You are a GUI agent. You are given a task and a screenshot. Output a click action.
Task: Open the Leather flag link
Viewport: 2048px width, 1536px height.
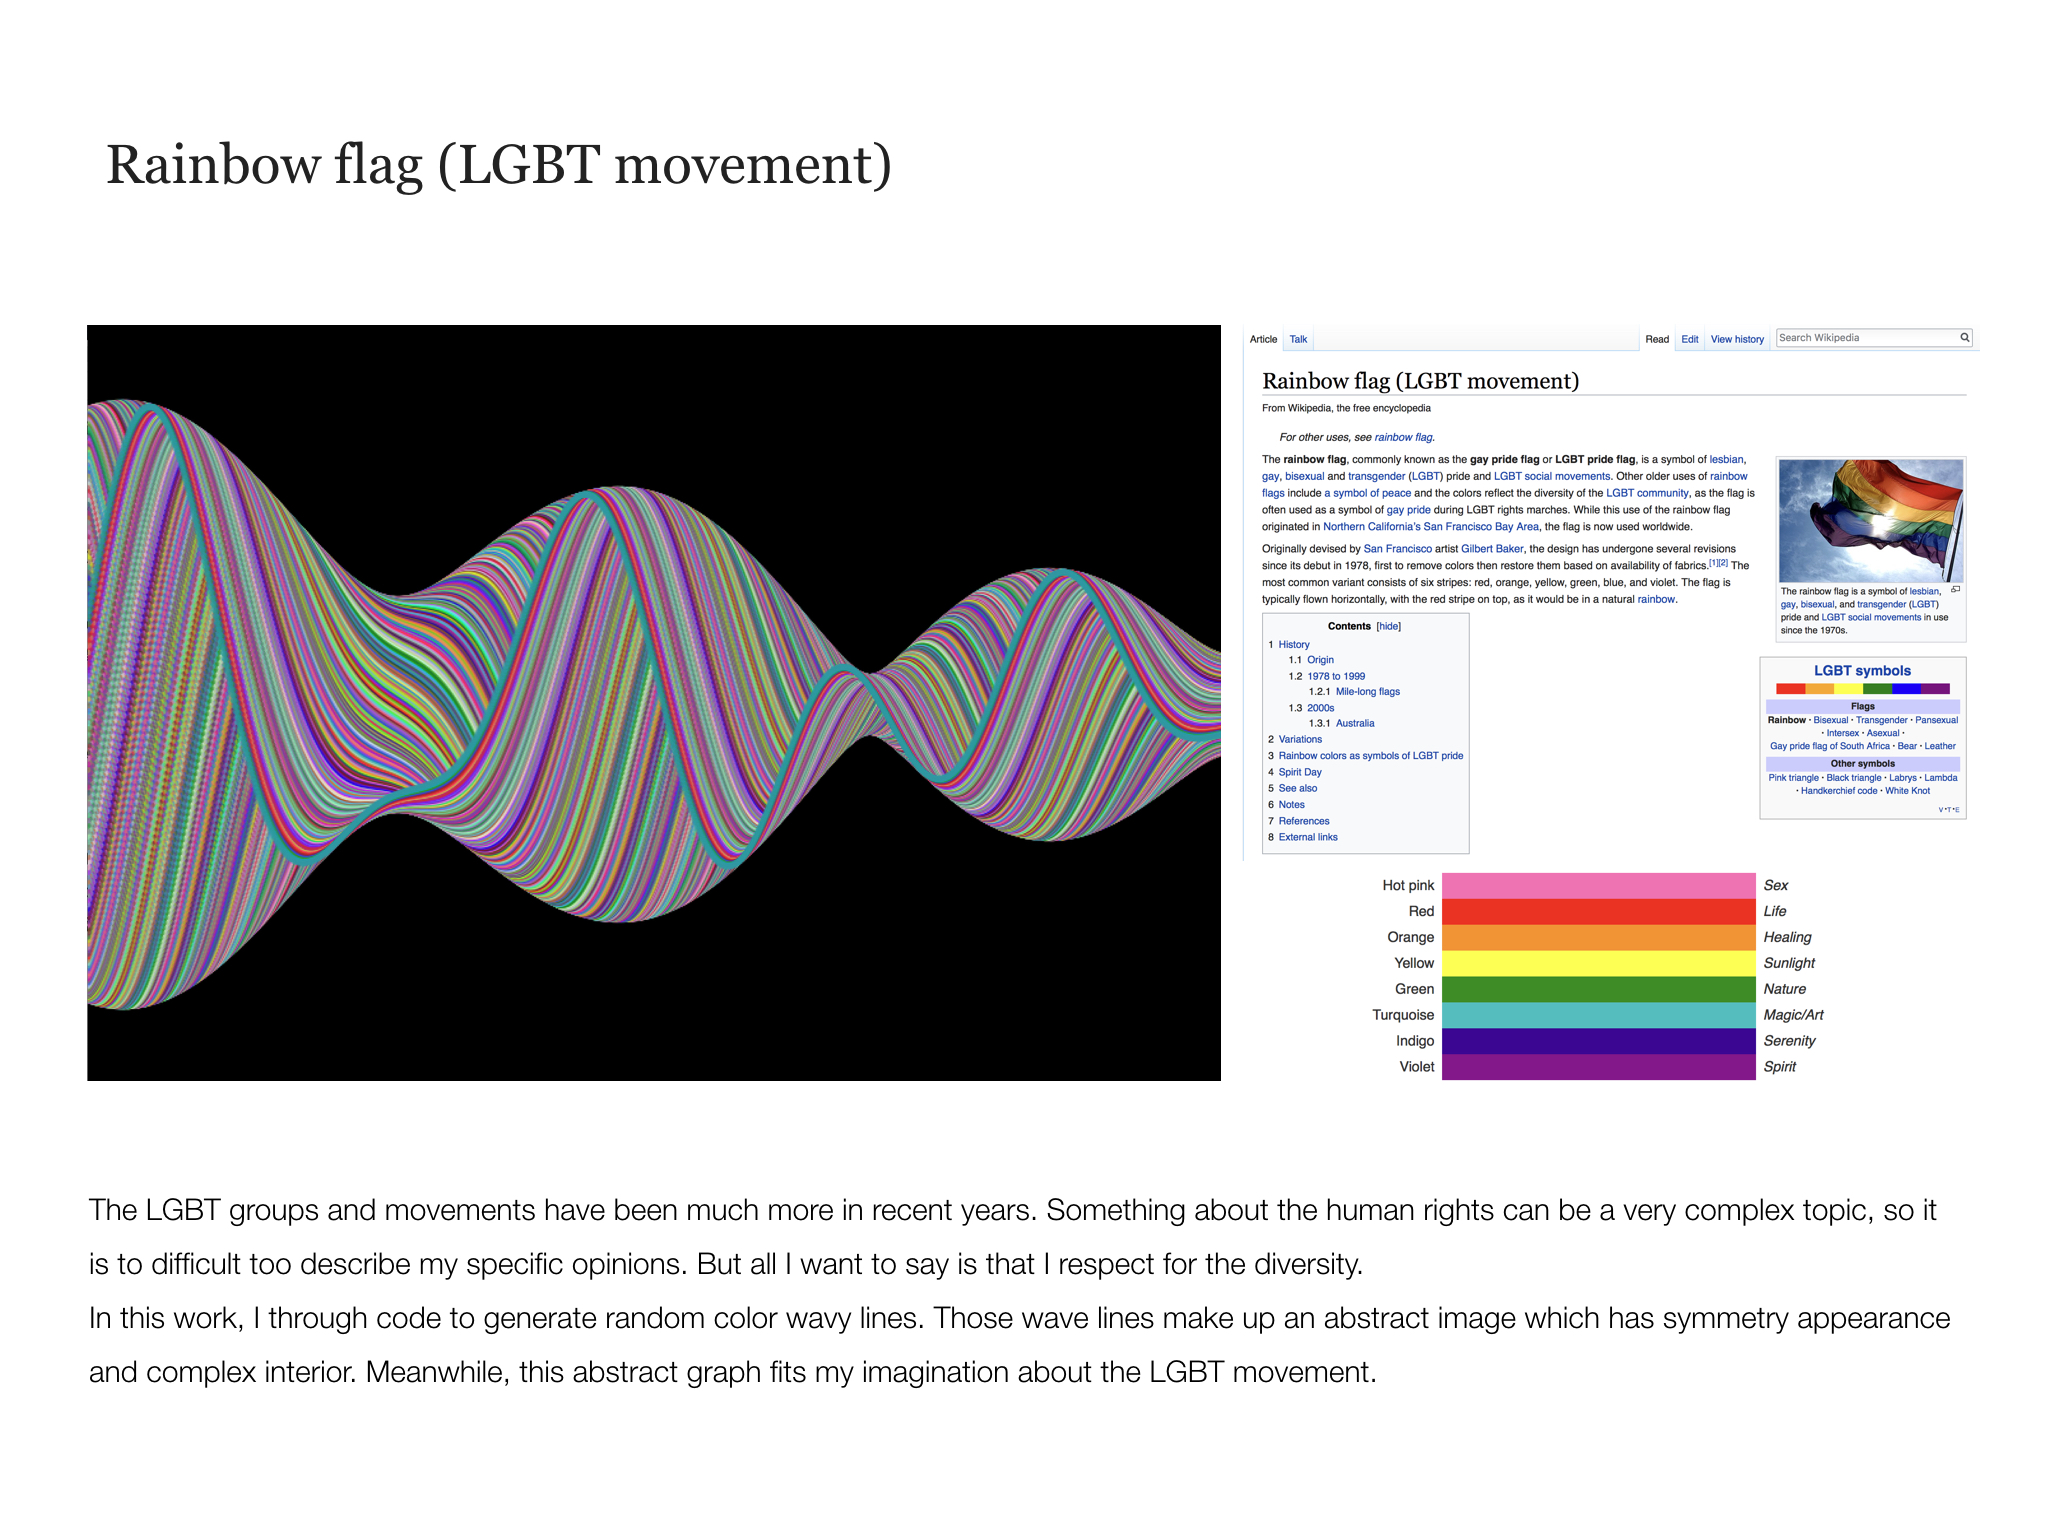click(1940, 746)
